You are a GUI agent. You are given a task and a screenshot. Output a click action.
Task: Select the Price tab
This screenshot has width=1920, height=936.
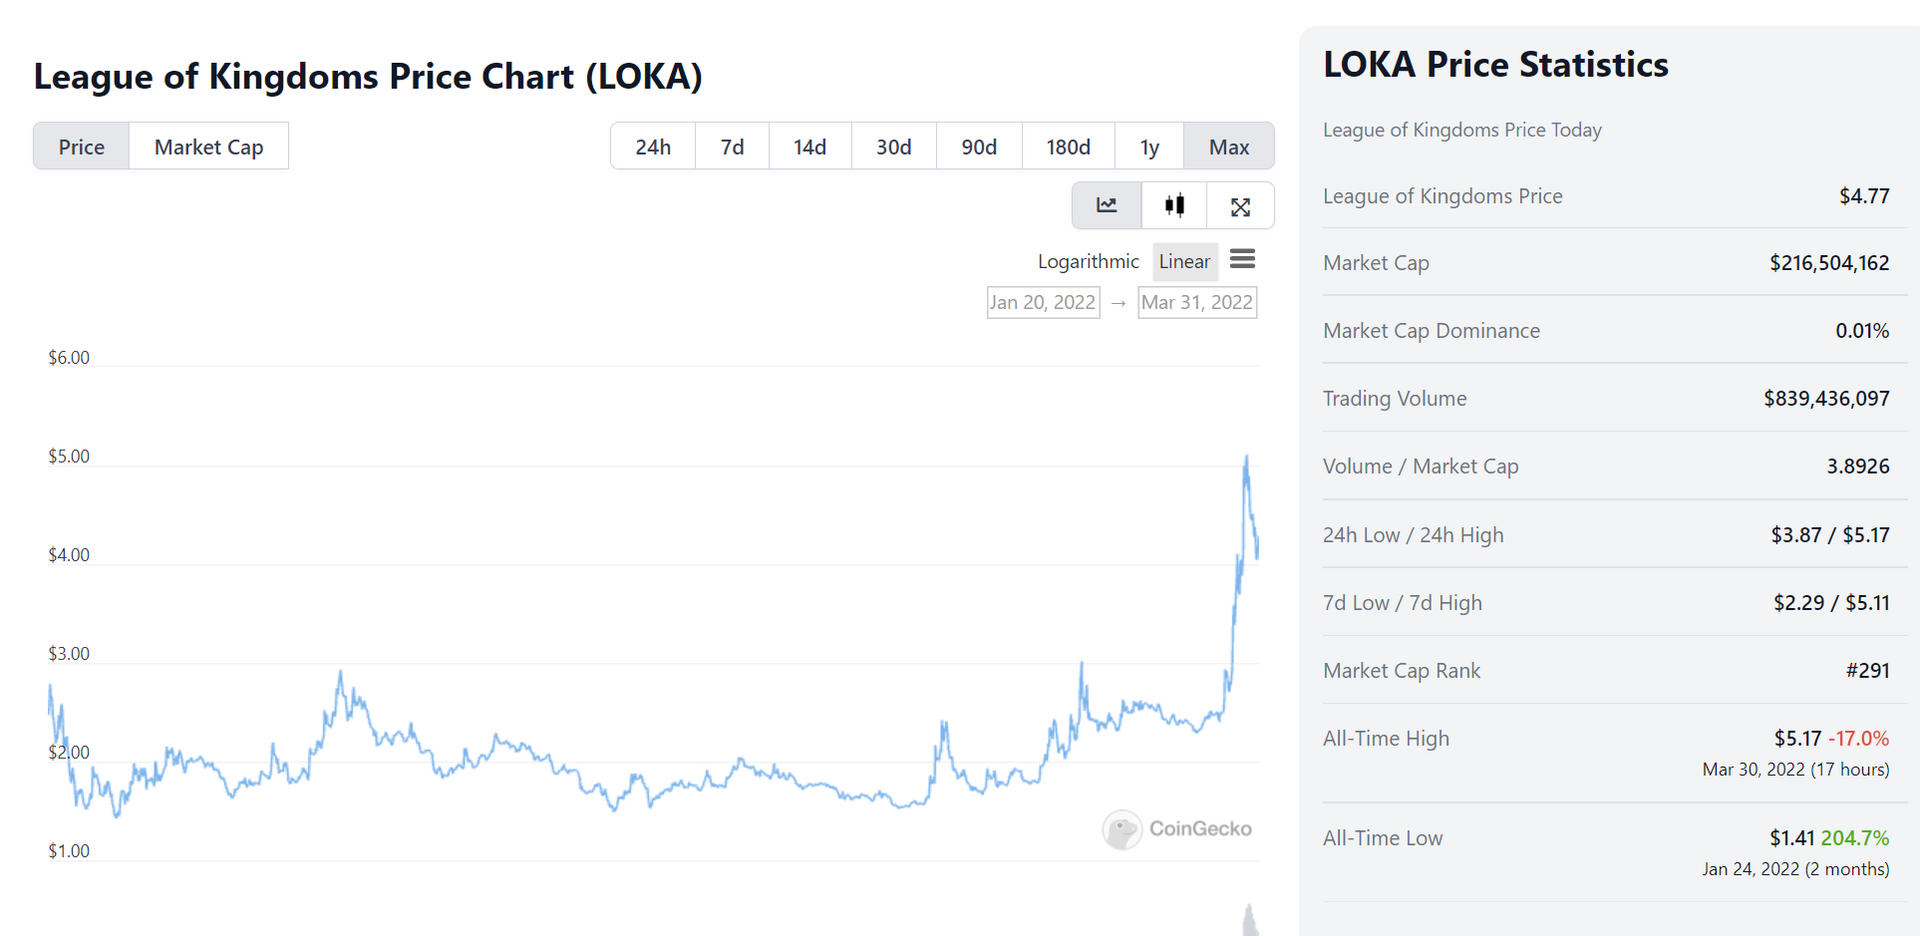point(81,147)
